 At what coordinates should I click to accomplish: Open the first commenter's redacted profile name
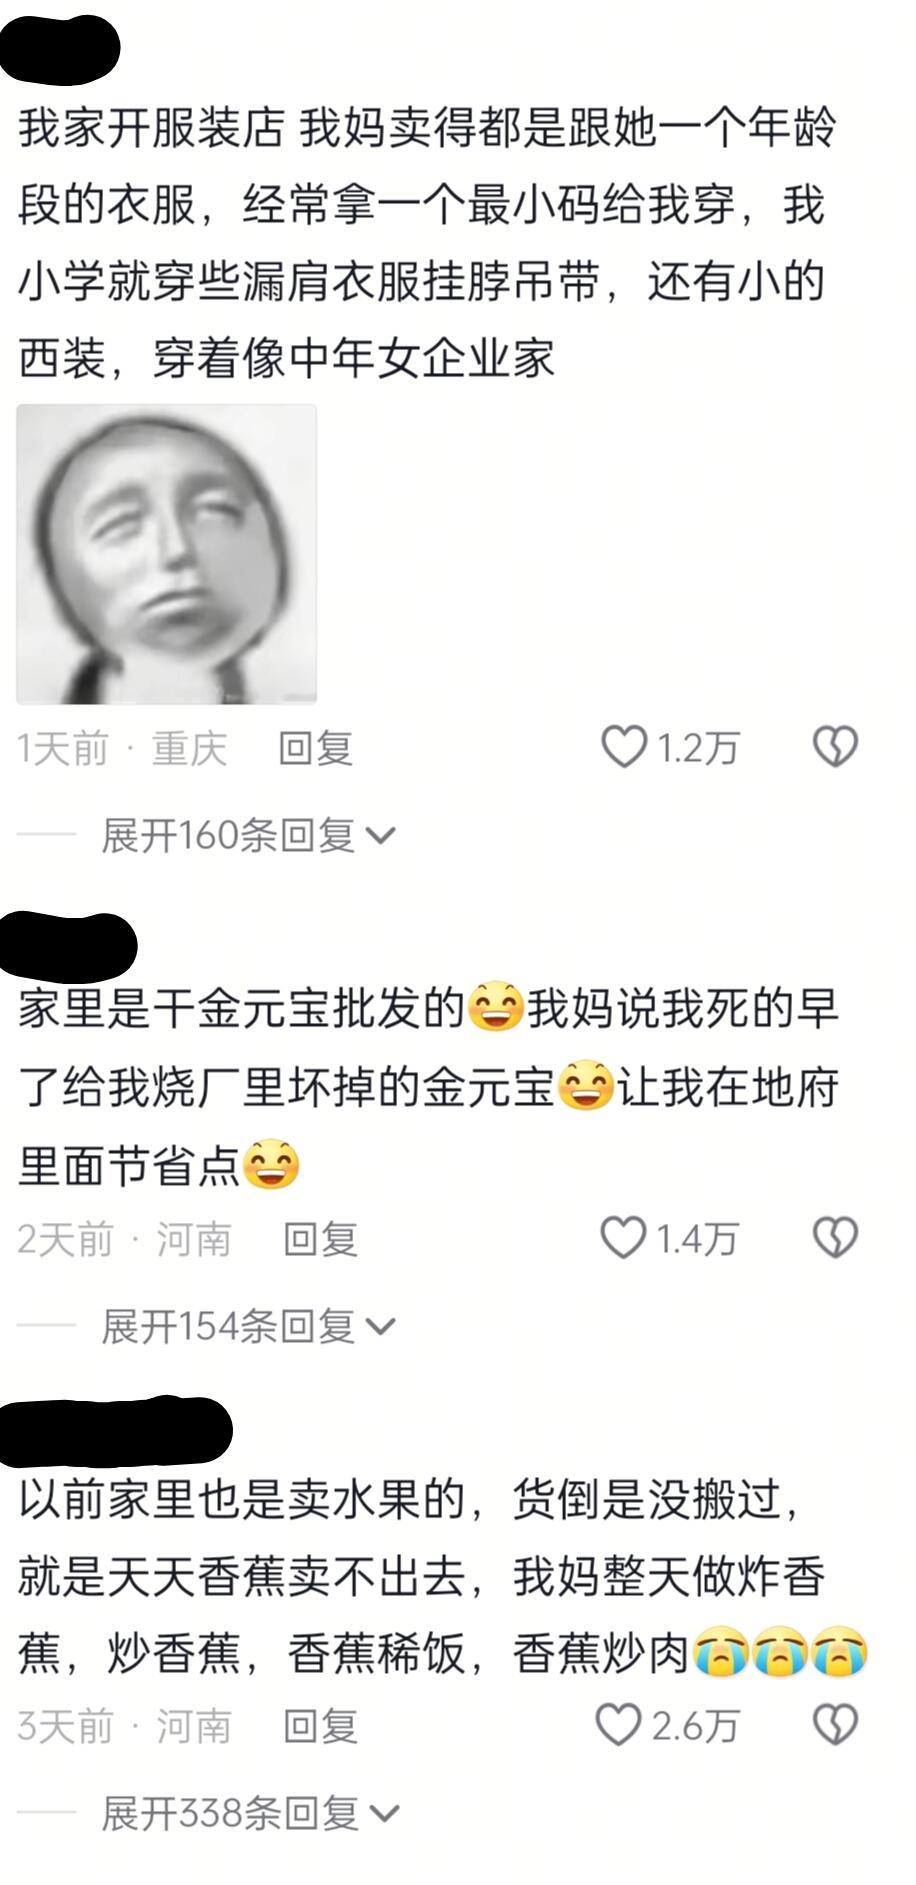pyautogui.click(x=60, y=48)
